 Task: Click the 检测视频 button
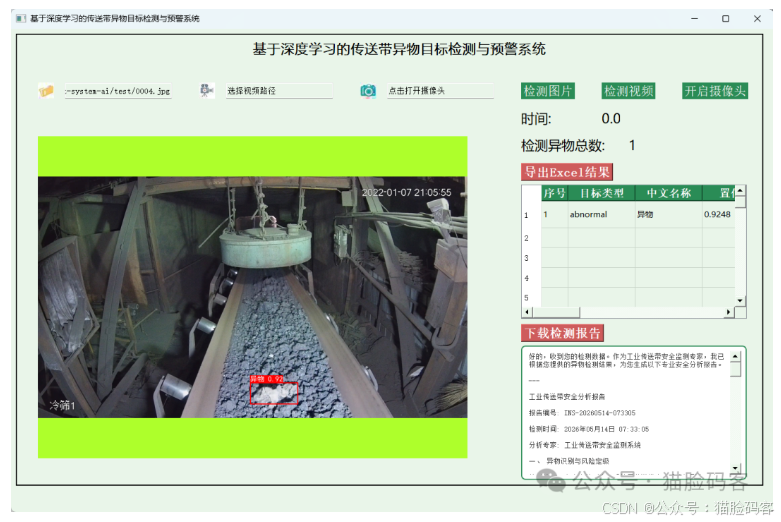[628, 91]
